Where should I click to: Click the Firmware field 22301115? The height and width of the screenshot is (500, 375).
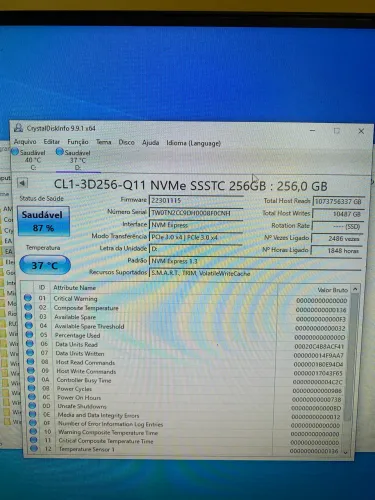coord(196,200)
